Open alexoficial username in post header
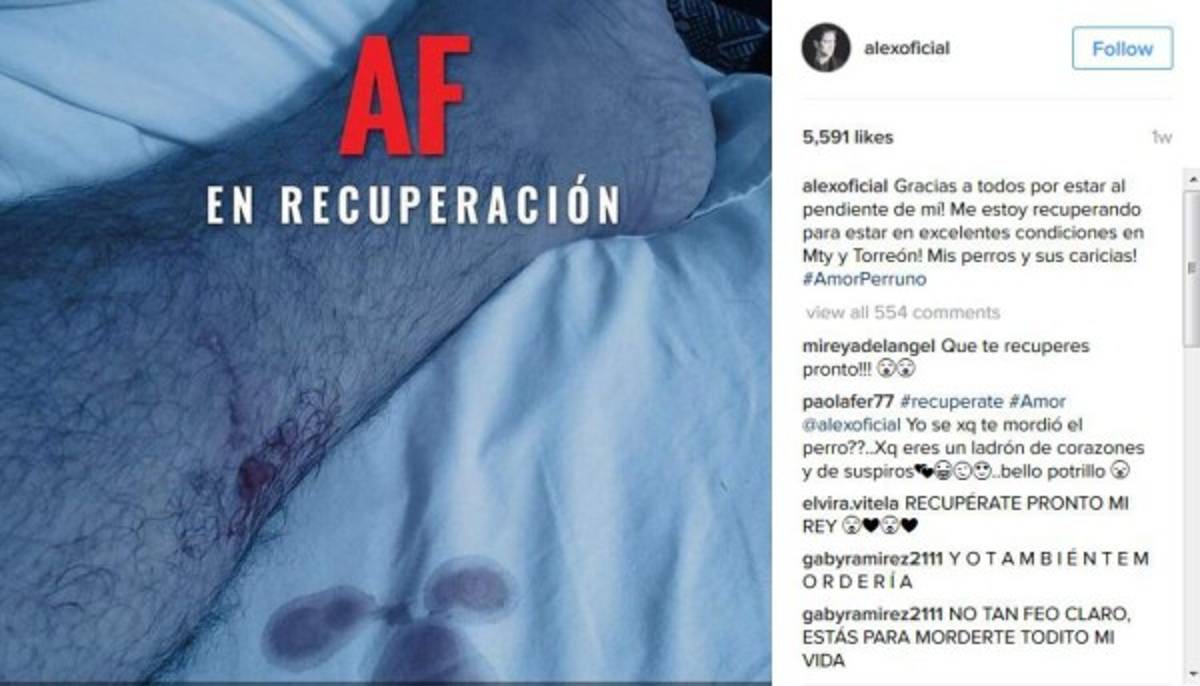Screen dimensions: 1200x686 pos(906,48)
